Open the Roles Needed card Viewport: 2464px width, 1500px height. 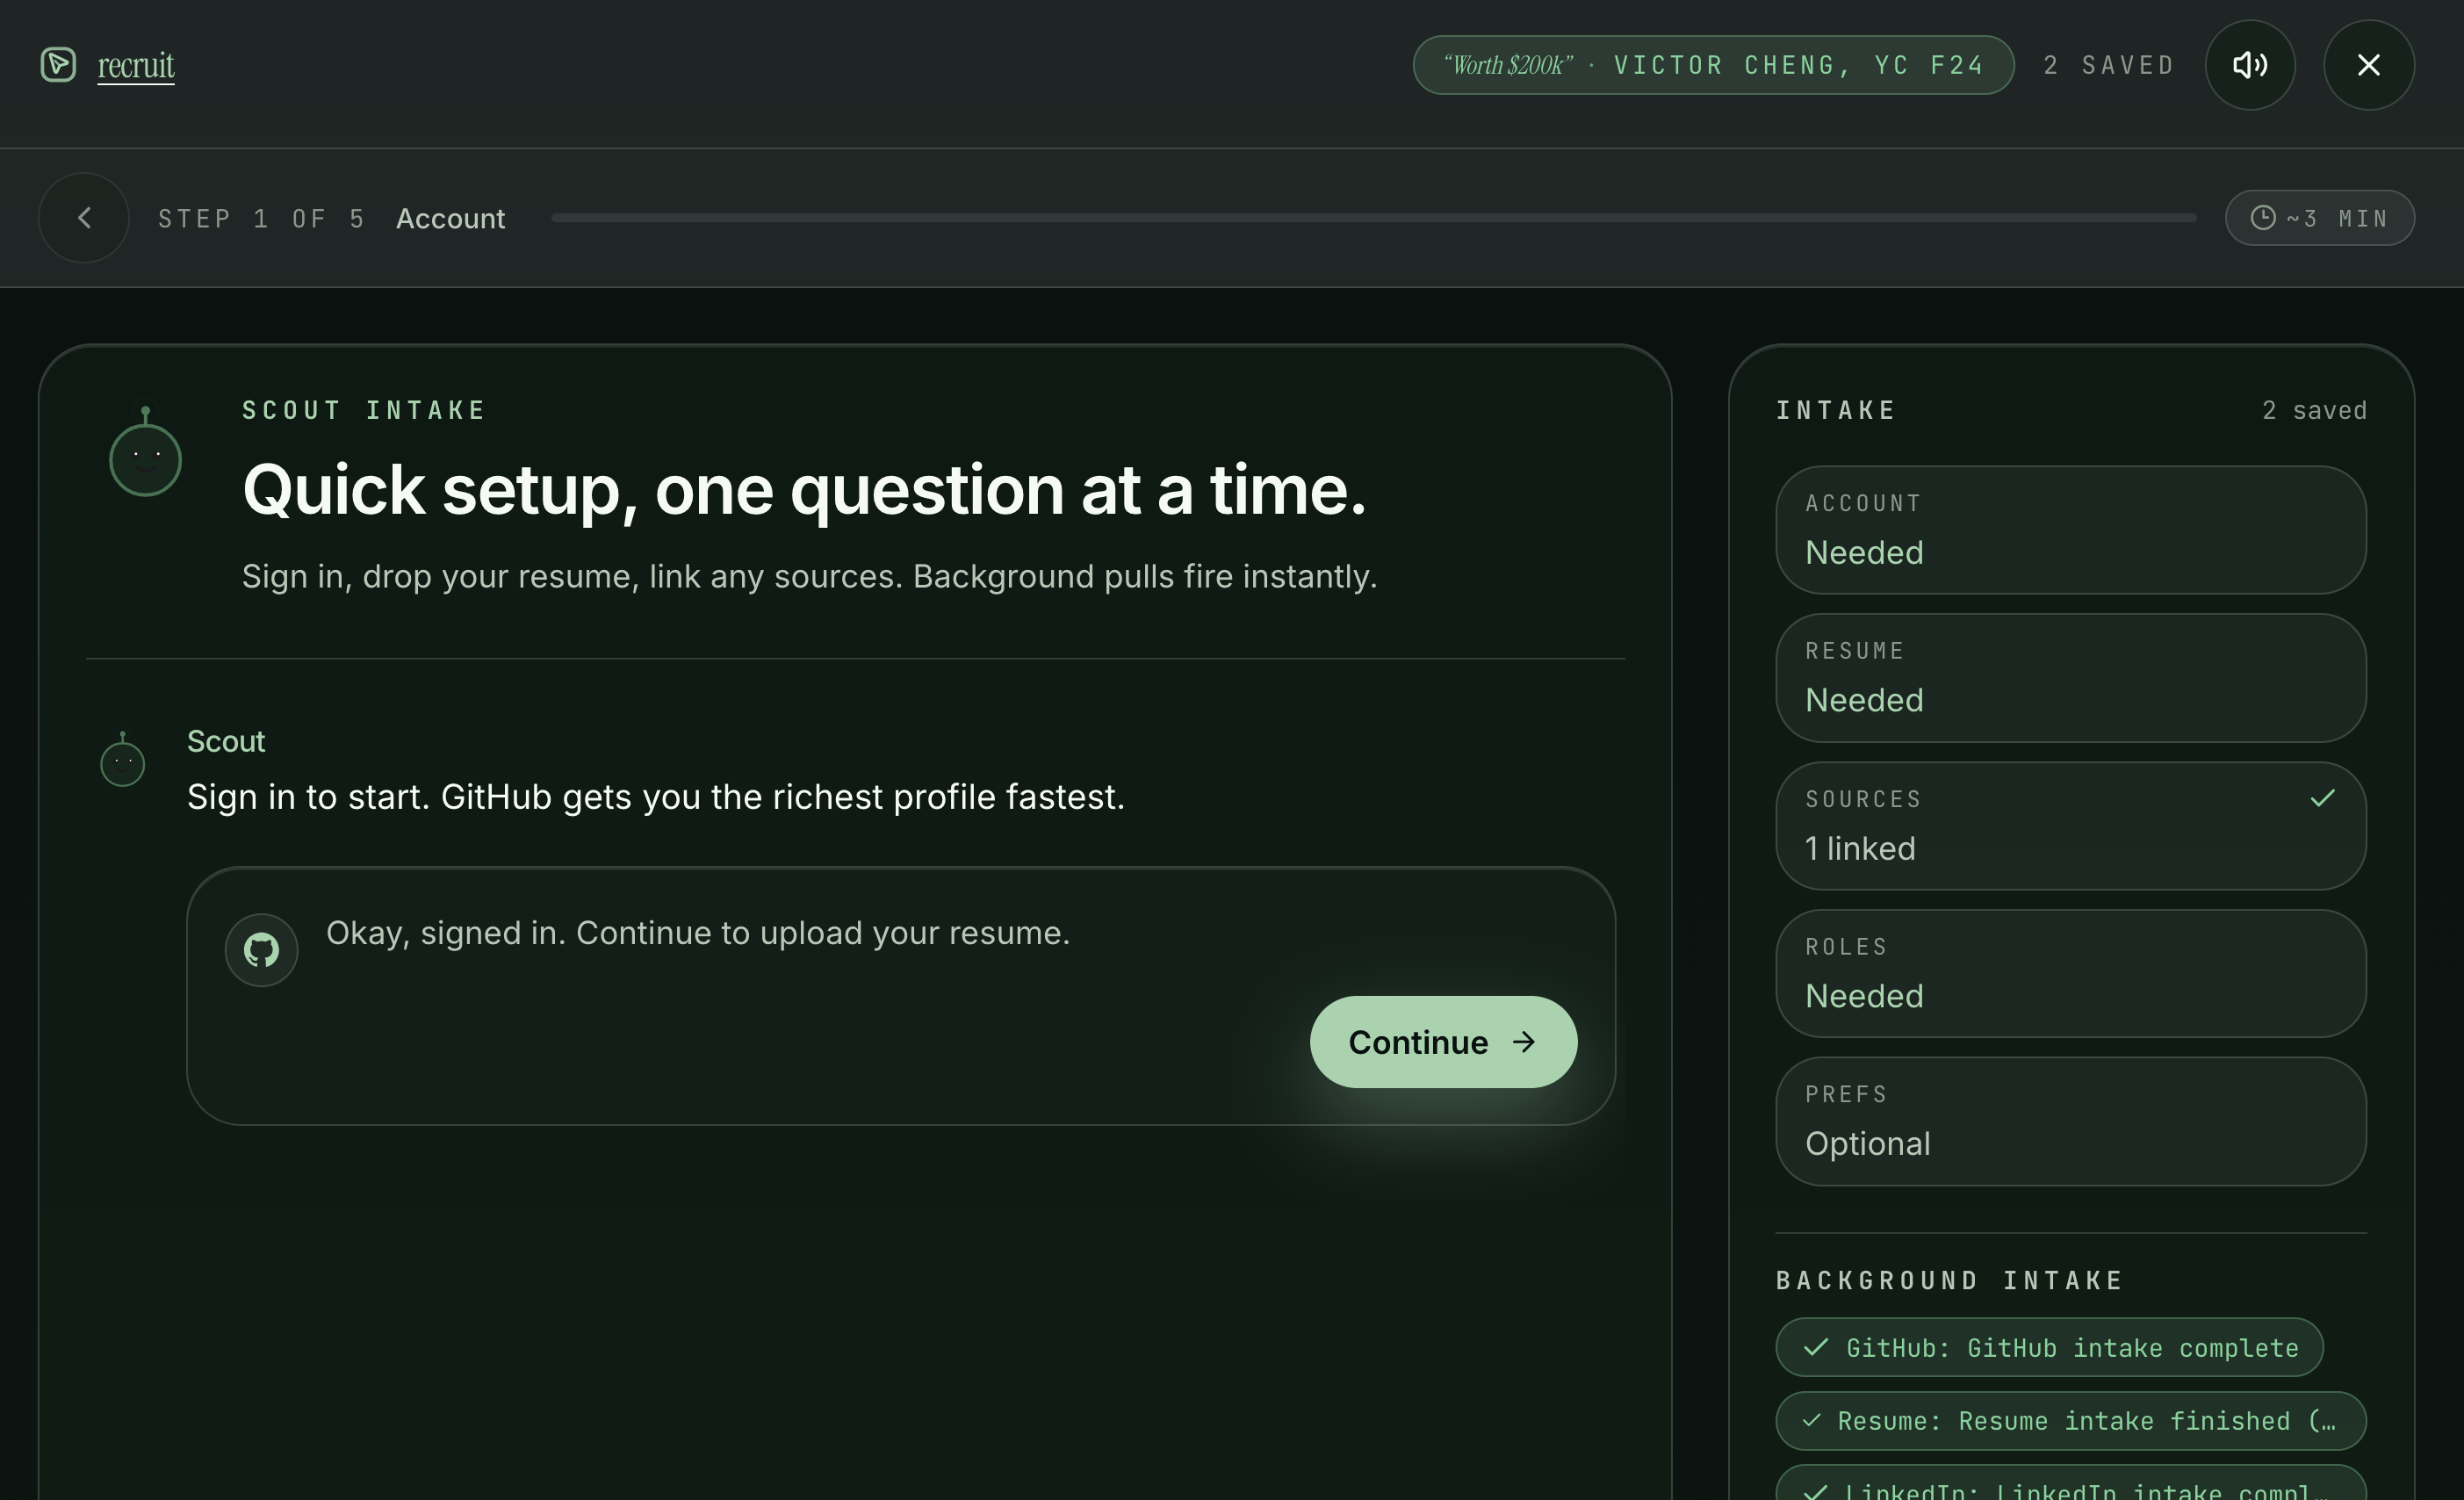click(x=2070, y=973)
